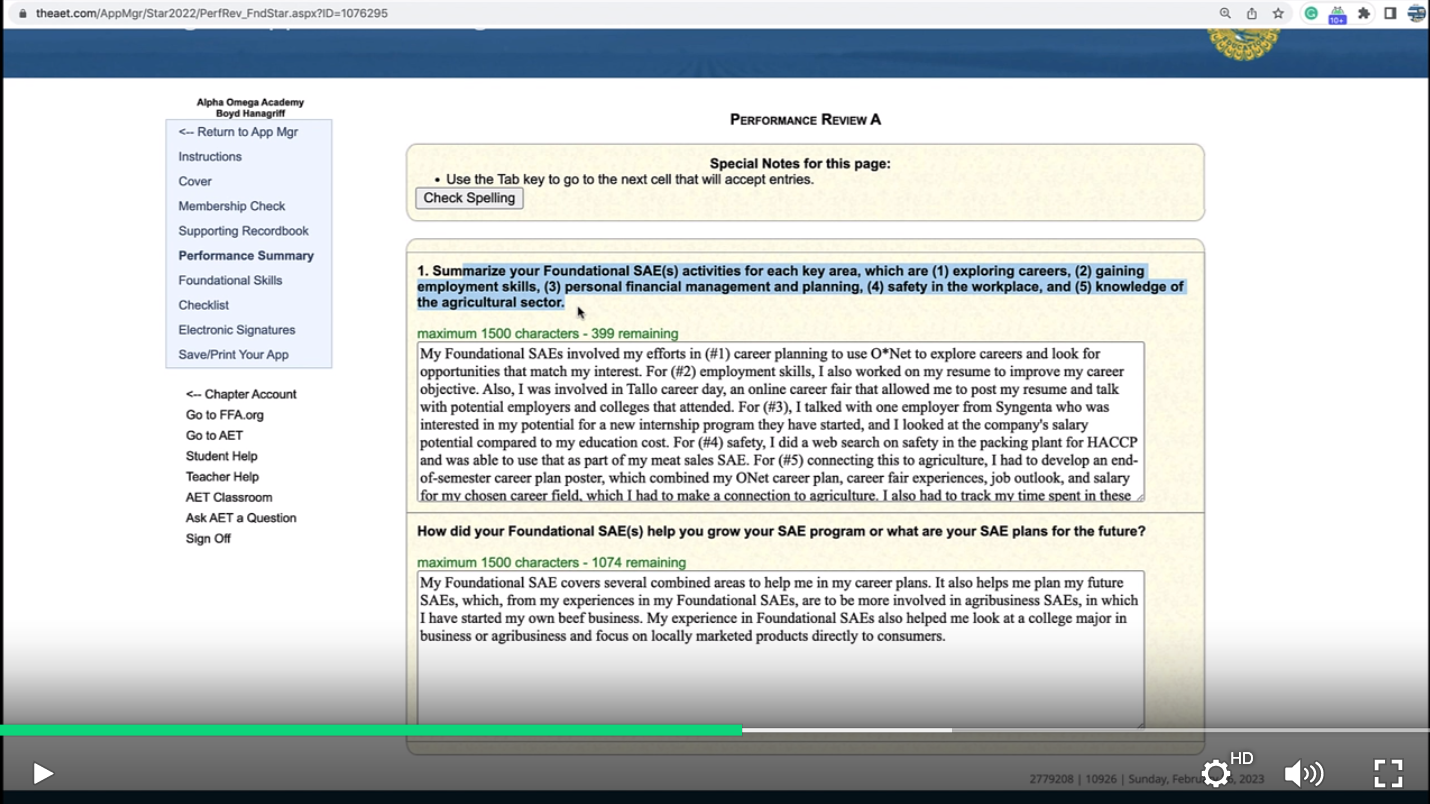Click the 'Alpha Omega Academy' name text
Viewport: 1430px width, 804px height.
pos(250,102)
